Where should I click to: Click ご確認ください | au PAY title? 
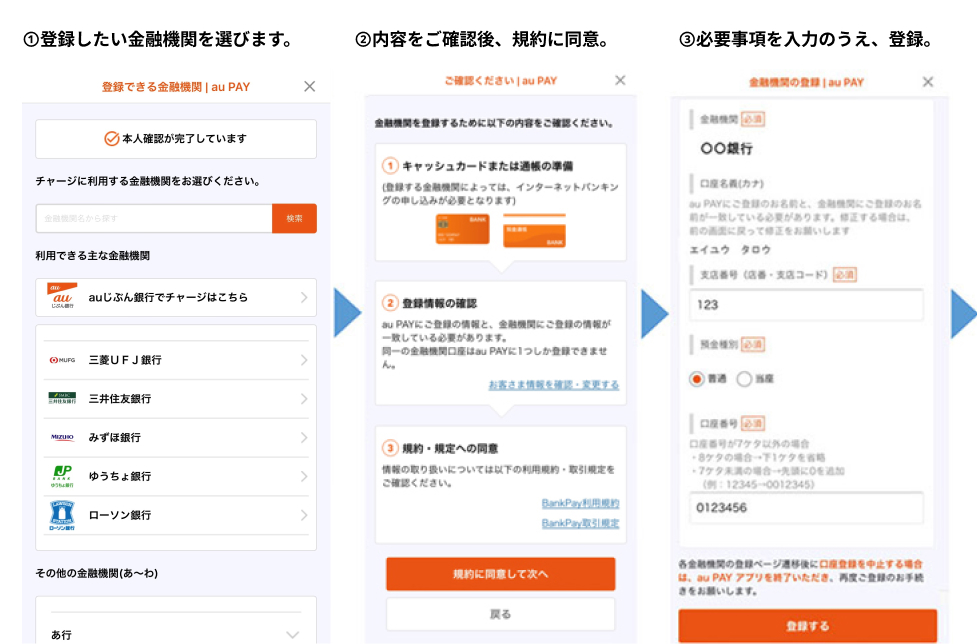click(x=500, y=80)
